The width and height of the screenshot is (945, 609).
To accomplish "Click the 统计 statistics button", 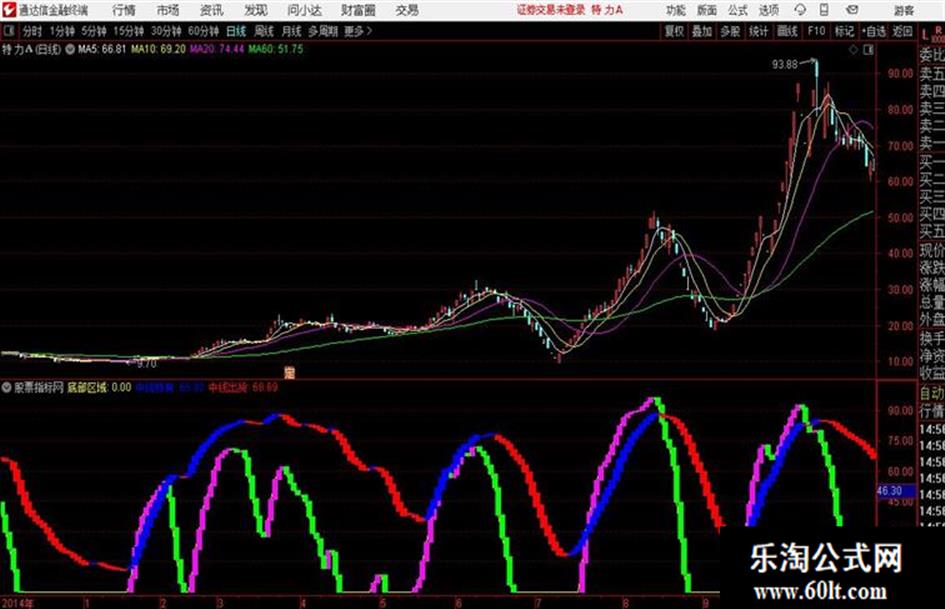I will click(x=759, y=31).
